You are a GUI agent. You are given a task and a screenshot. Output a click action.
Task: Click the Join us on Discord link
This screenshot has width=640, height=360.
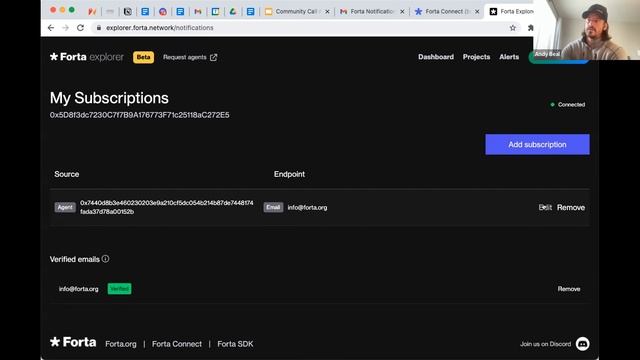point(545,344)
